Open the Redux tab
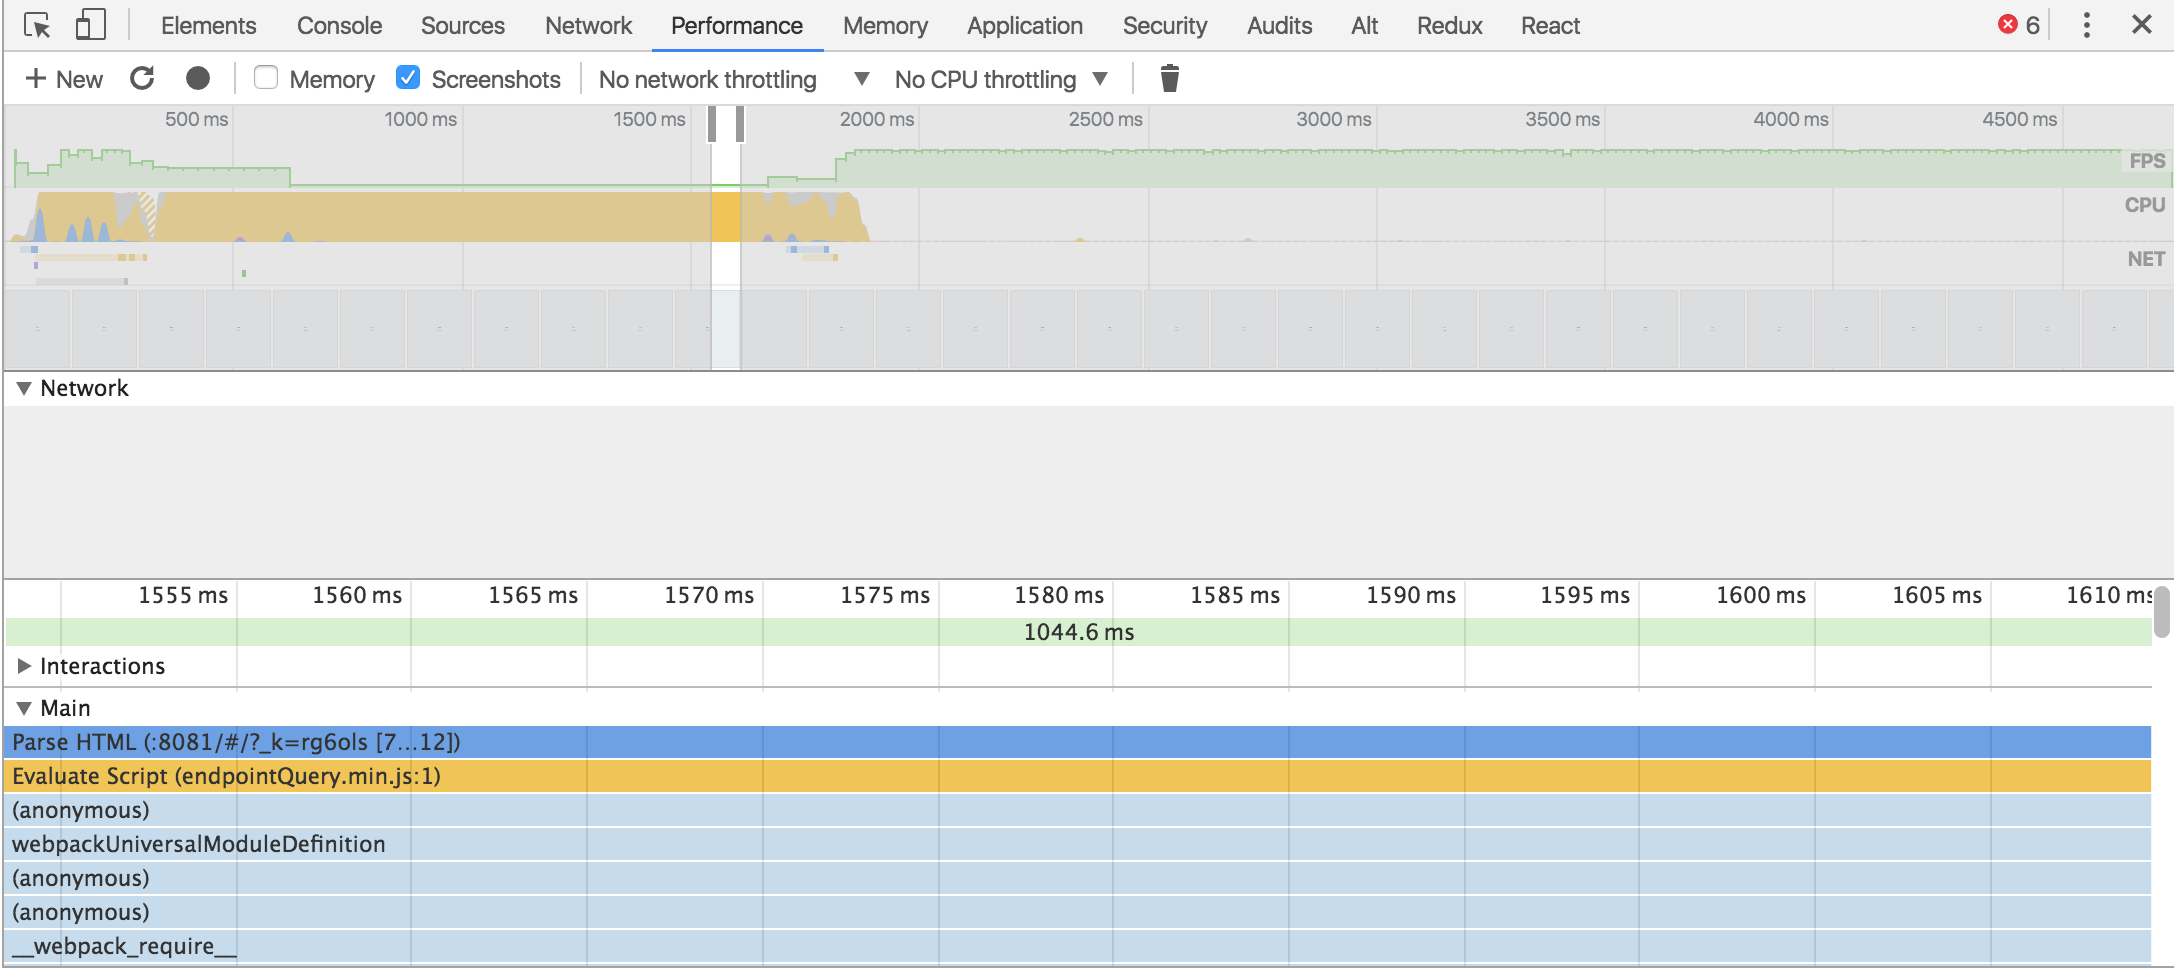This screenshot has width=2174, height=968. 1449,26
